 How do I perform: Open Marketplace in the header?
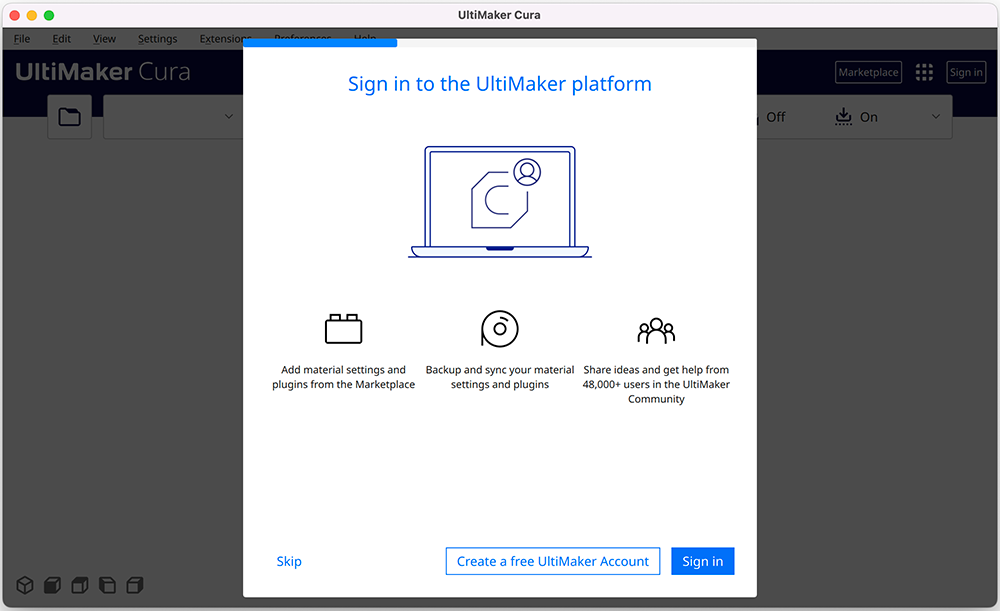pos(869,72)
